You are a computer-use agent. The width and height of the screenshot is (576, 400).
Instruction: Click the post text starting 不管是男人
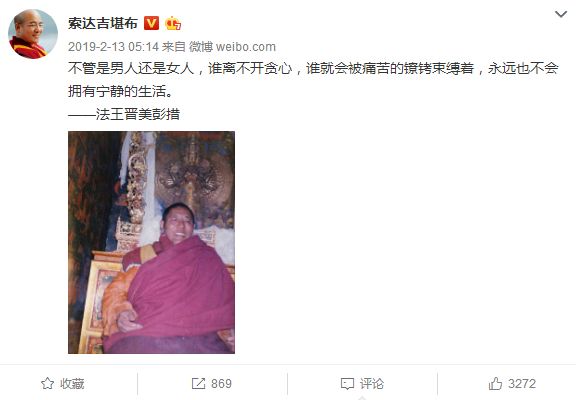point(313,69)
